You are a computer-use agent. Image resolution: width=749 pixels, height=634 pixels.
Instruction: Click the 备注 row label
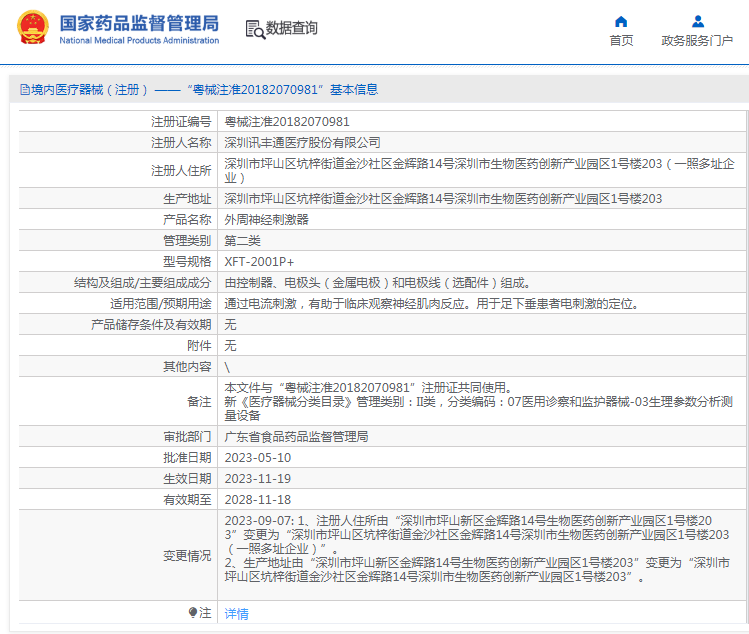click(199, 402)
